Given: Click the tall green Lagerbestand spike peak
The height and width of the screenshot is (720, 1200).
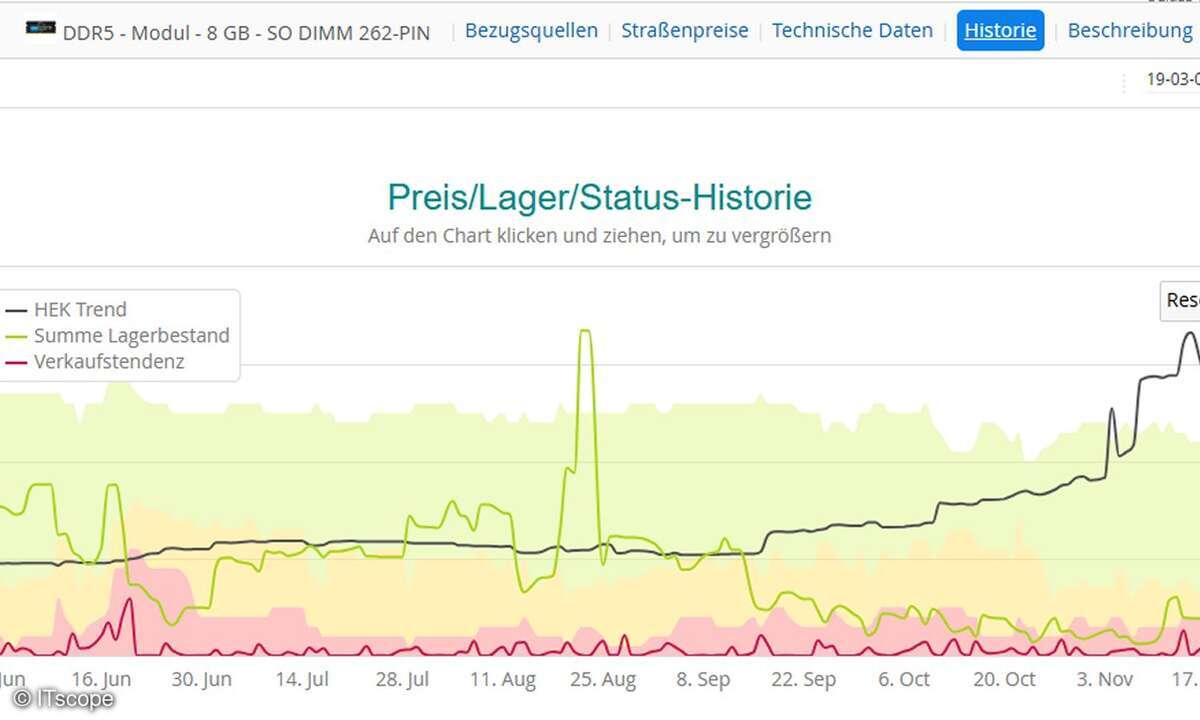Looking at the screenshot, I should (x=585, y=332).
